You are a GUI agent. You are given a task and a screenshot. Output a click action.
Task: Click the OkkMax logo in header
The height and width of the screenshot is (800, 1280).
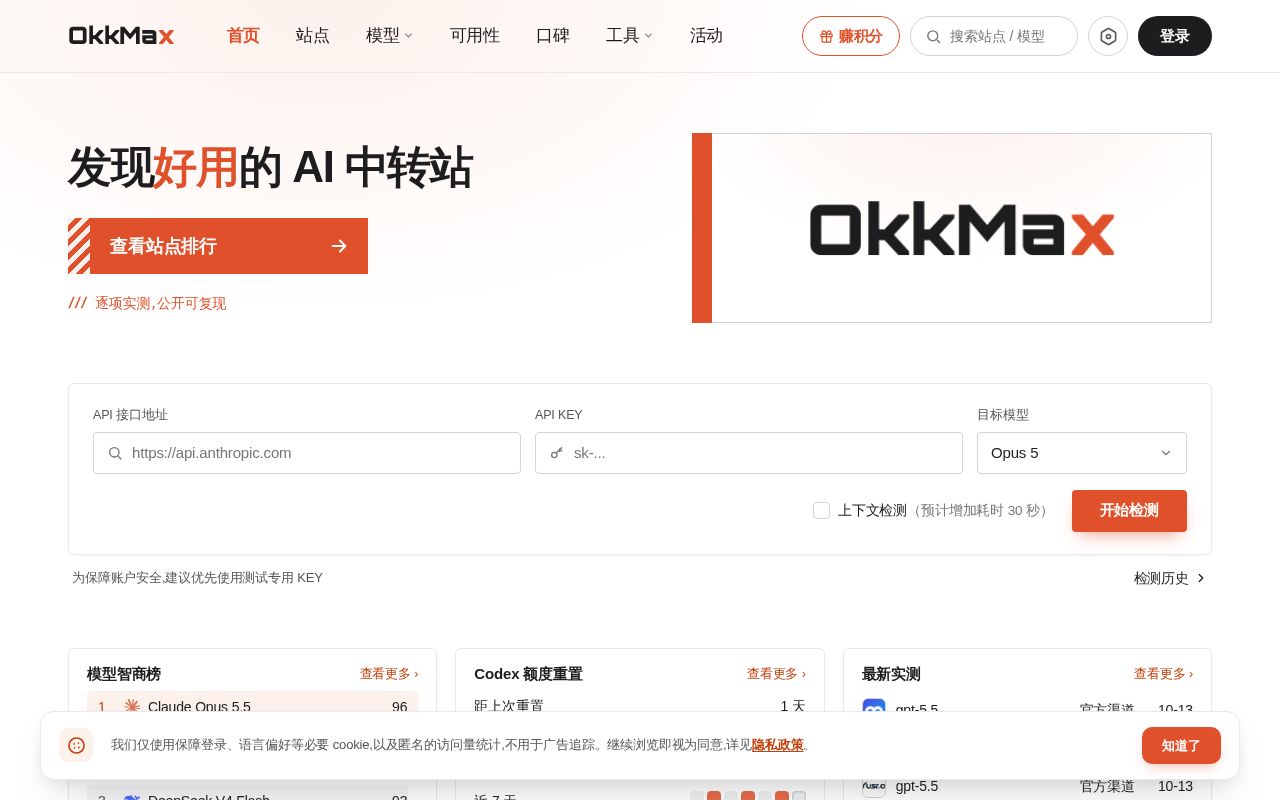tap(121, 36)
